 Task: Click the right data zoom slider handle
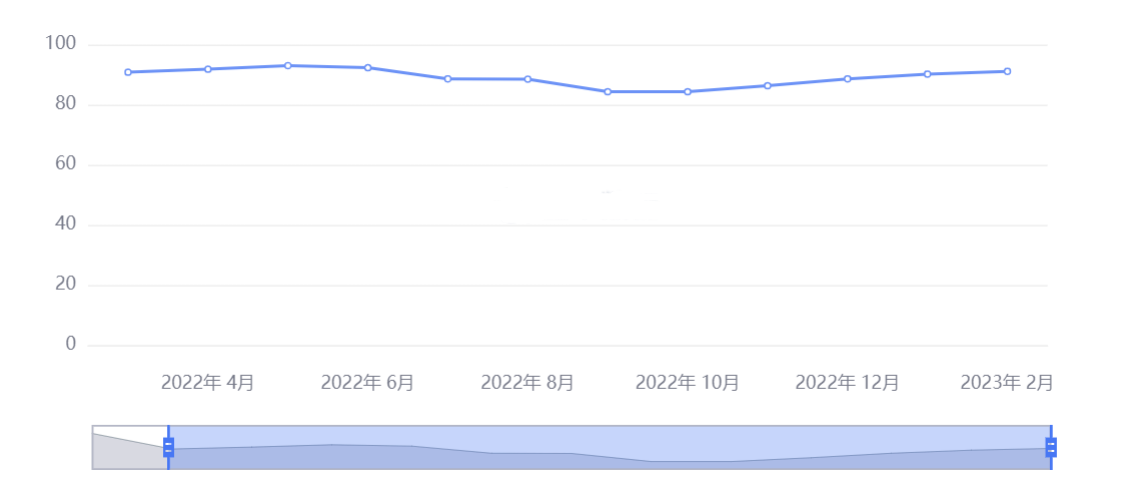(x=1051, y=447)
